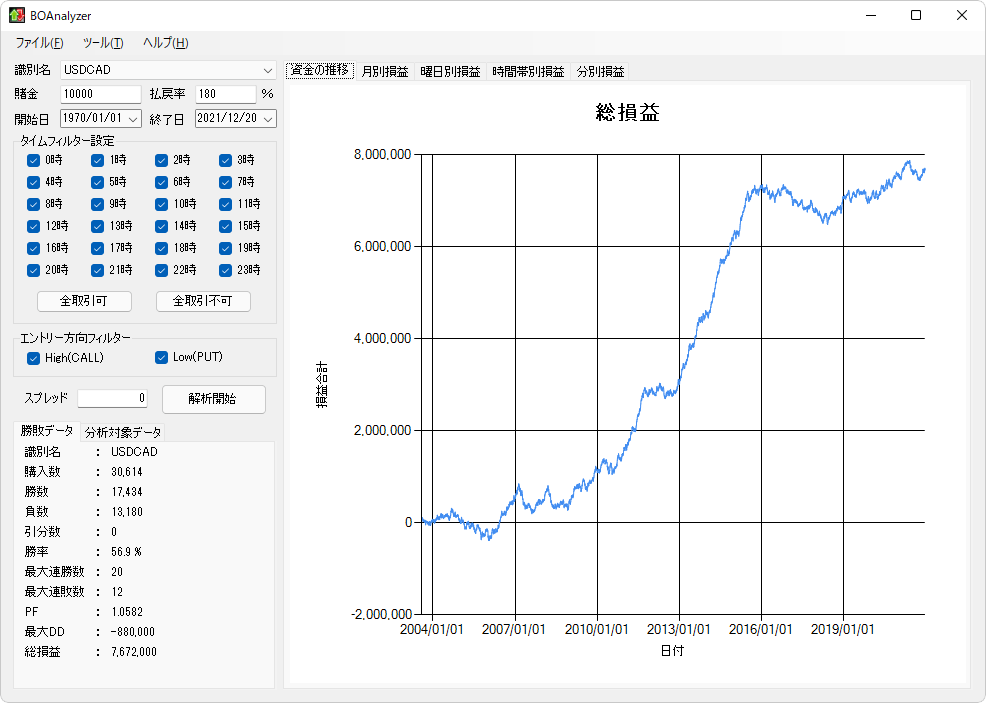Toggle the 5時 checkbox

click(97, 182)
